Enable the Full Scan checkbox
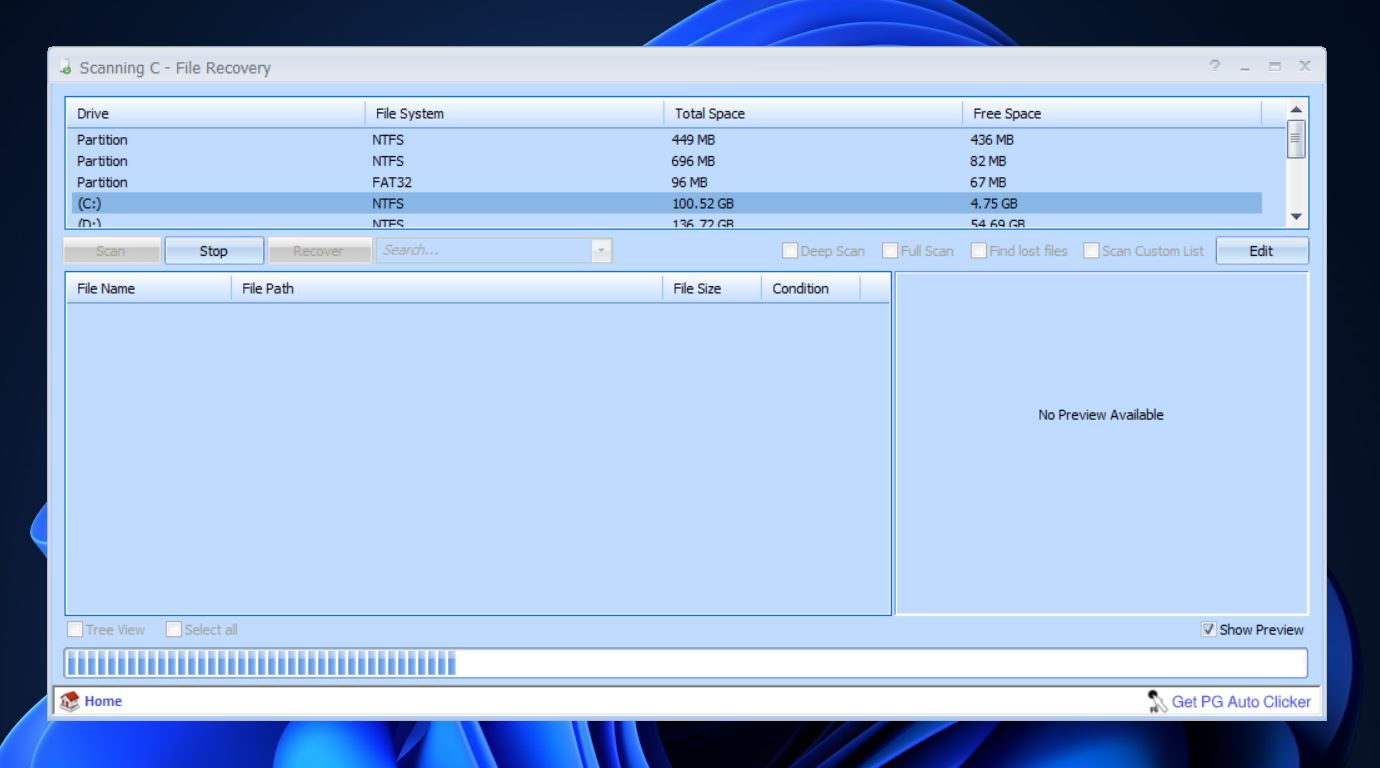Viewport: 1380px width, 768px height. tap(890, 251)
